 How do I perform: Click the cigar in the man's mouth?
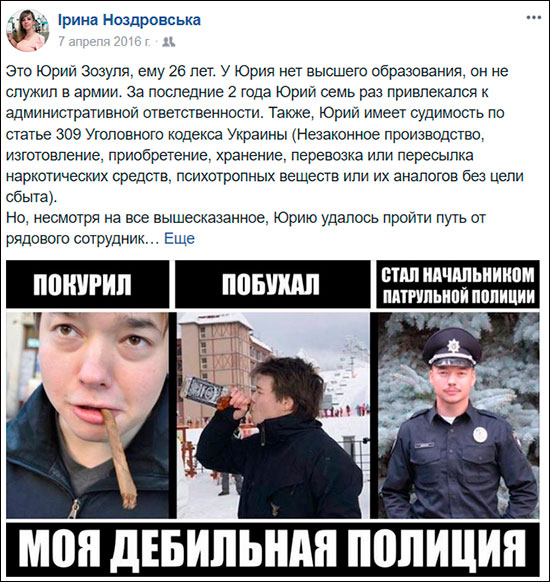click(118, 458)
